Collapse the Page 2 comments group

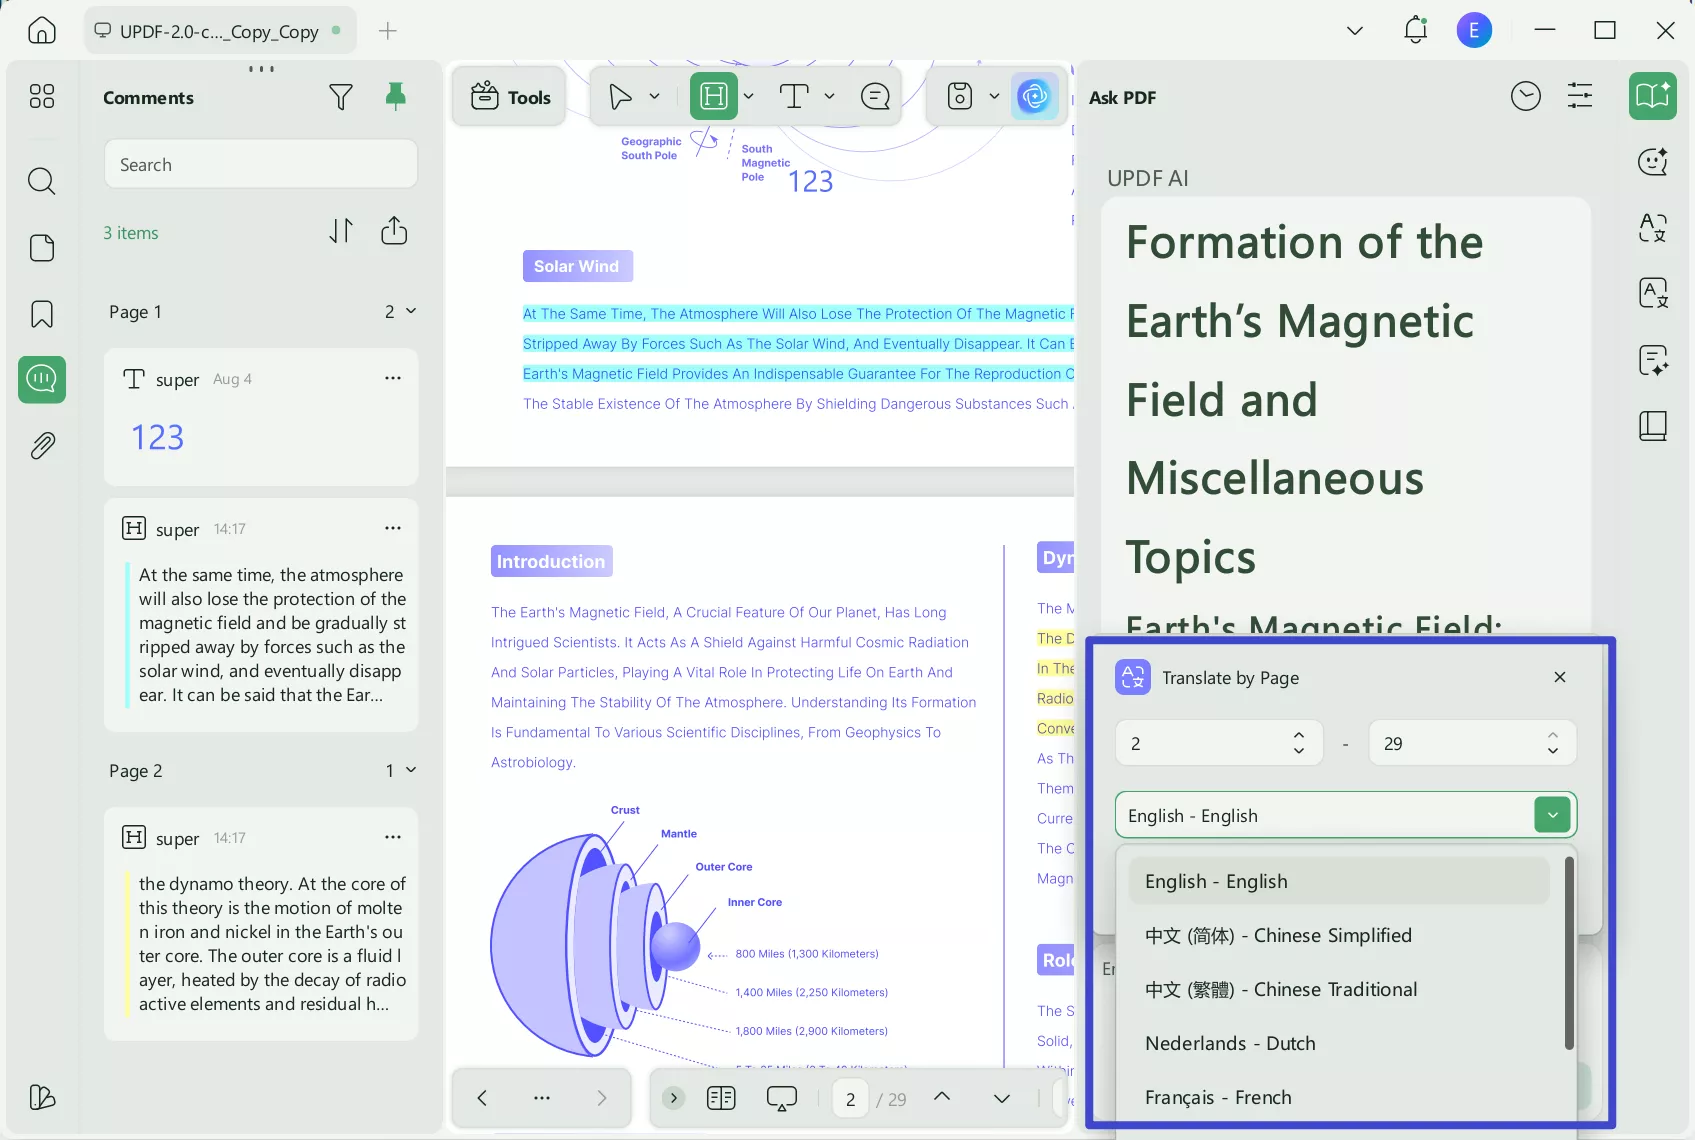pyautogui.click(x=410, y=770)
